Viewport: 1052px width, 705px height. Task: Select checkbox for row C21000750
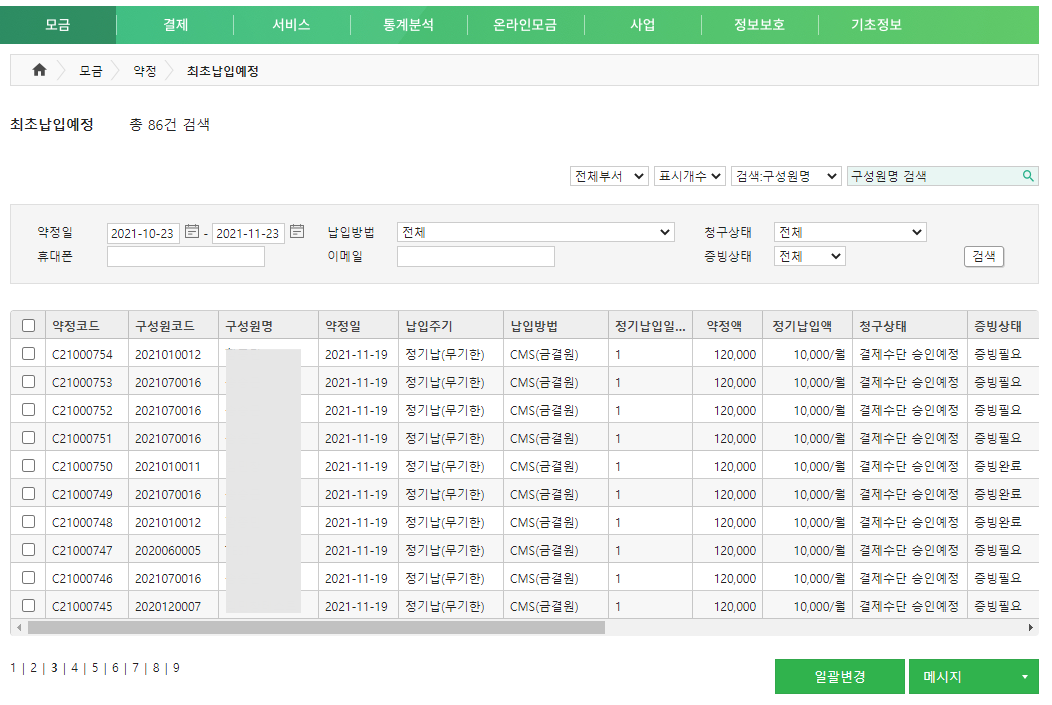(28, 466)
